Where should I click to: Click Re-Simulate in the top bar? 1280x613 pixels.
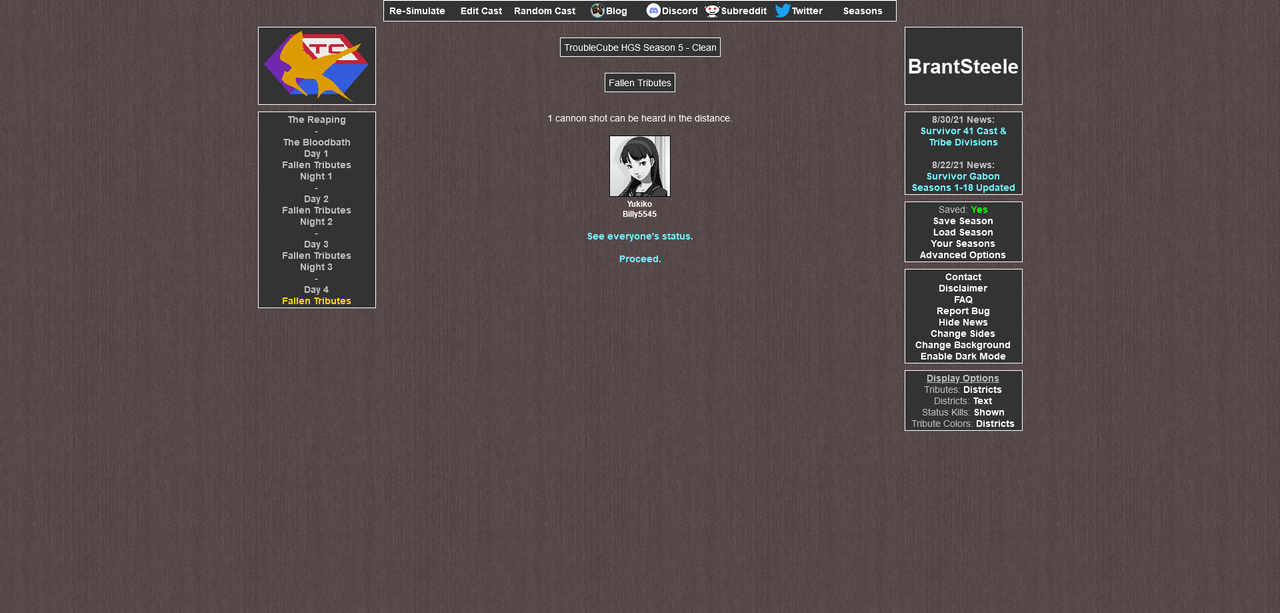click(x=417, y=11)
